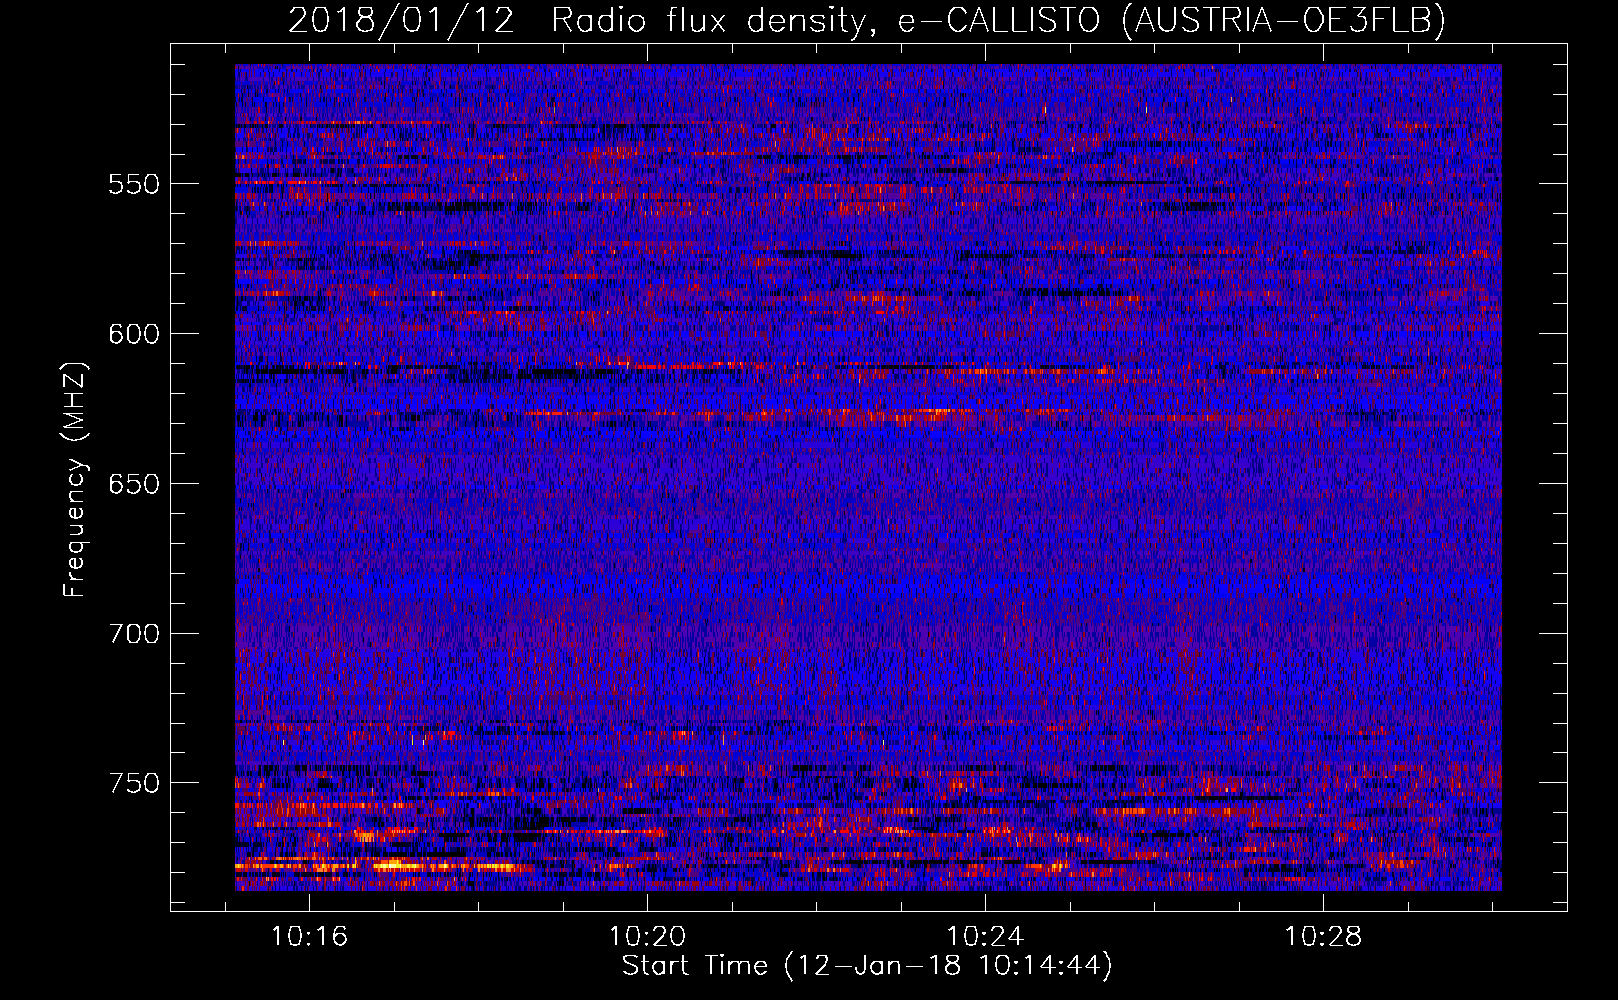Click the Start Time axis caption
The image size is (1618, 1000).
(x=867, y=966)
